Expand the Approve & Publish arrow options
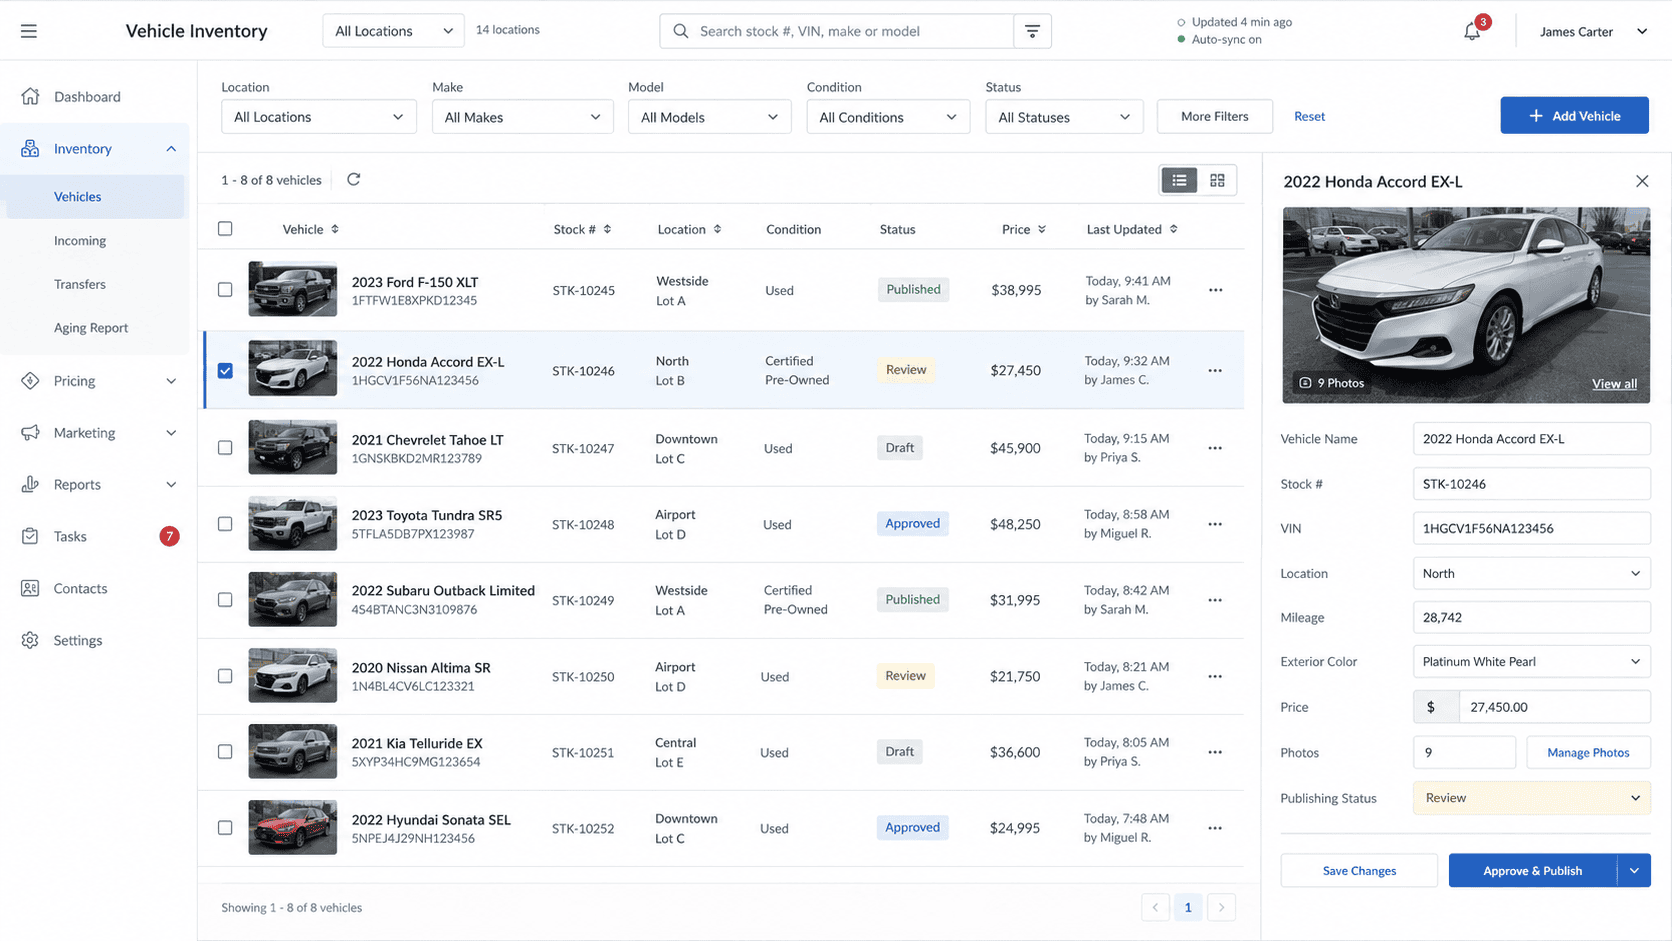 [x=1634, y=871]
